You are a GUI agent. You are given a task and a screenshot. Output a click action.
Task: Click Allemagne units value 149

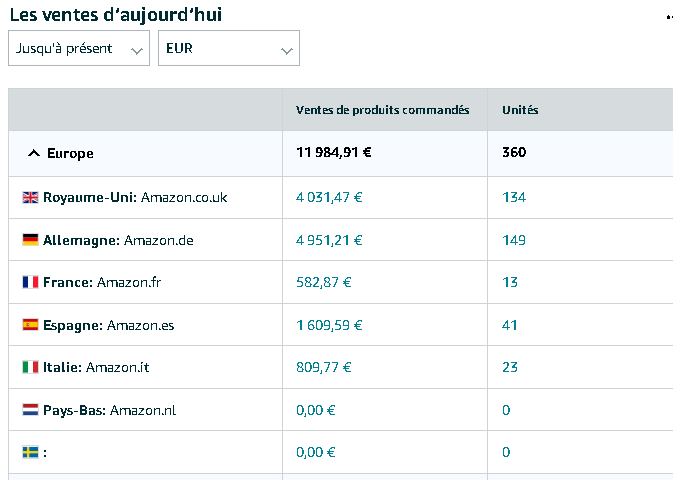[x=514, y=240]
